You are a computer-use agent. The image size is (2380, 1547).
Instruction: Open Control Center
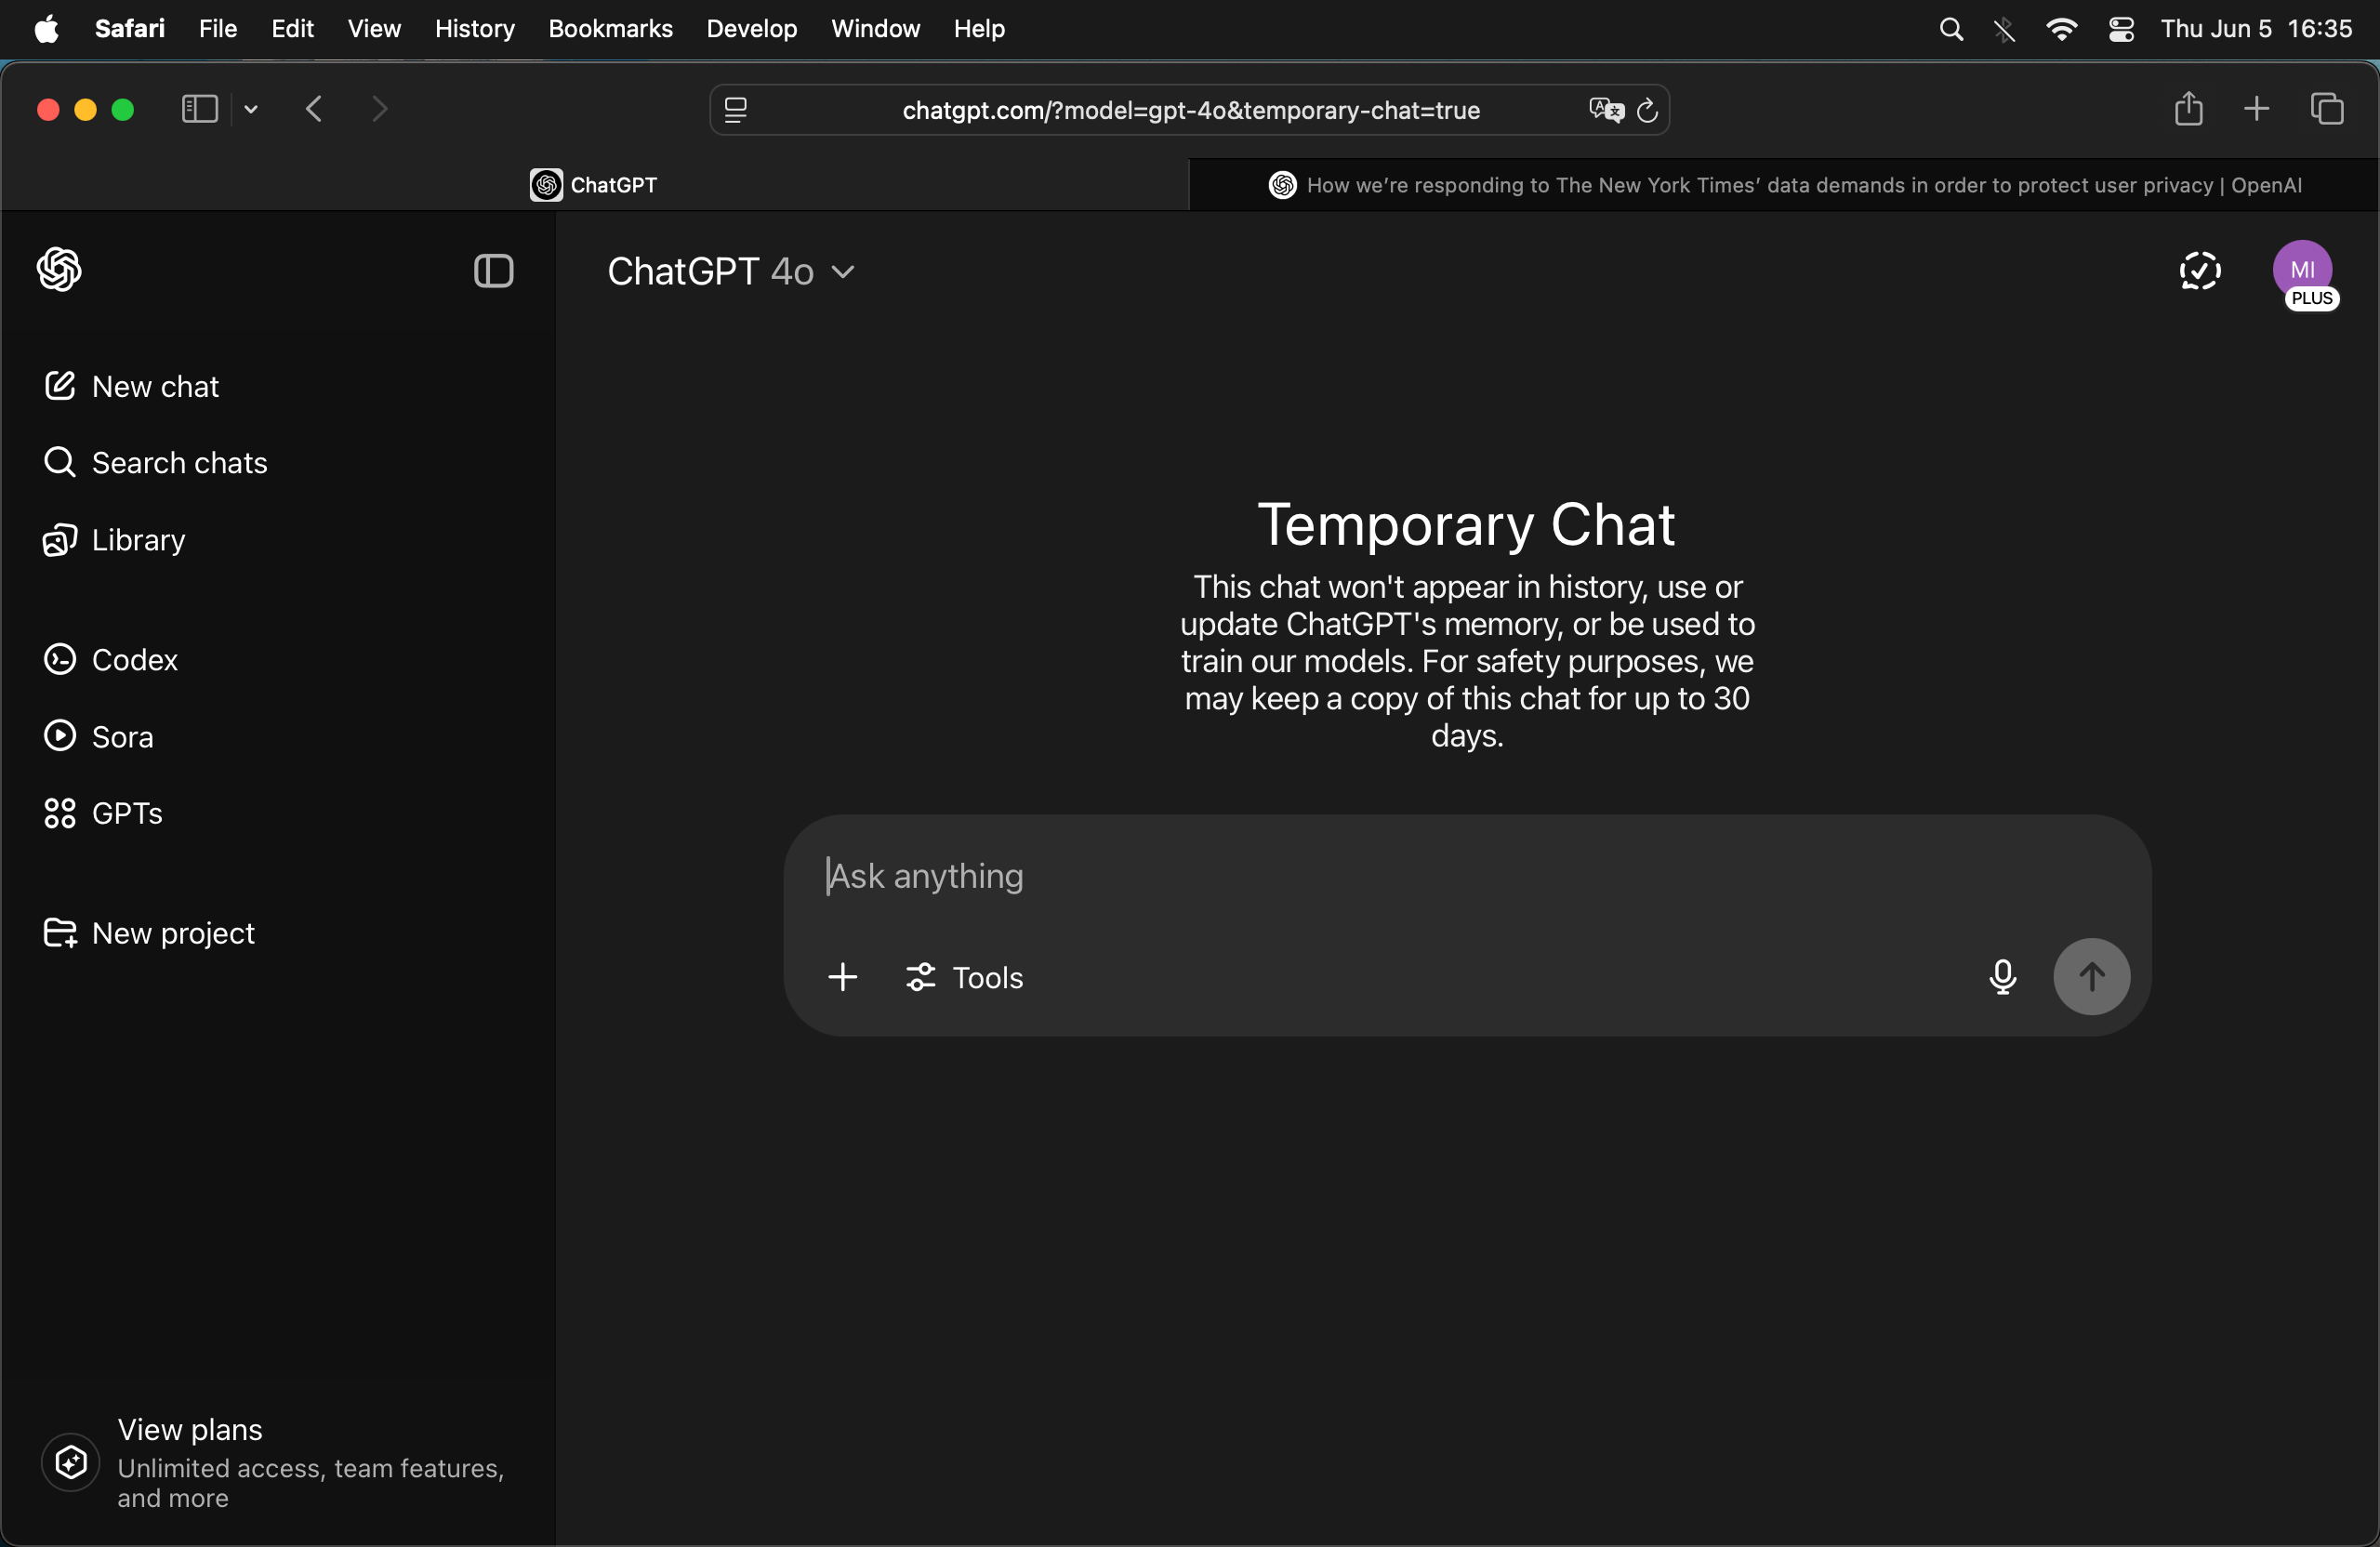tap(2121, 29)
